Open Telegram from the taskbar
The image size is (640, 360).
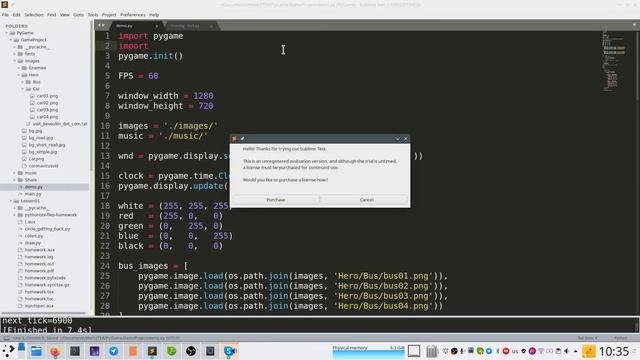coord(113,351)
